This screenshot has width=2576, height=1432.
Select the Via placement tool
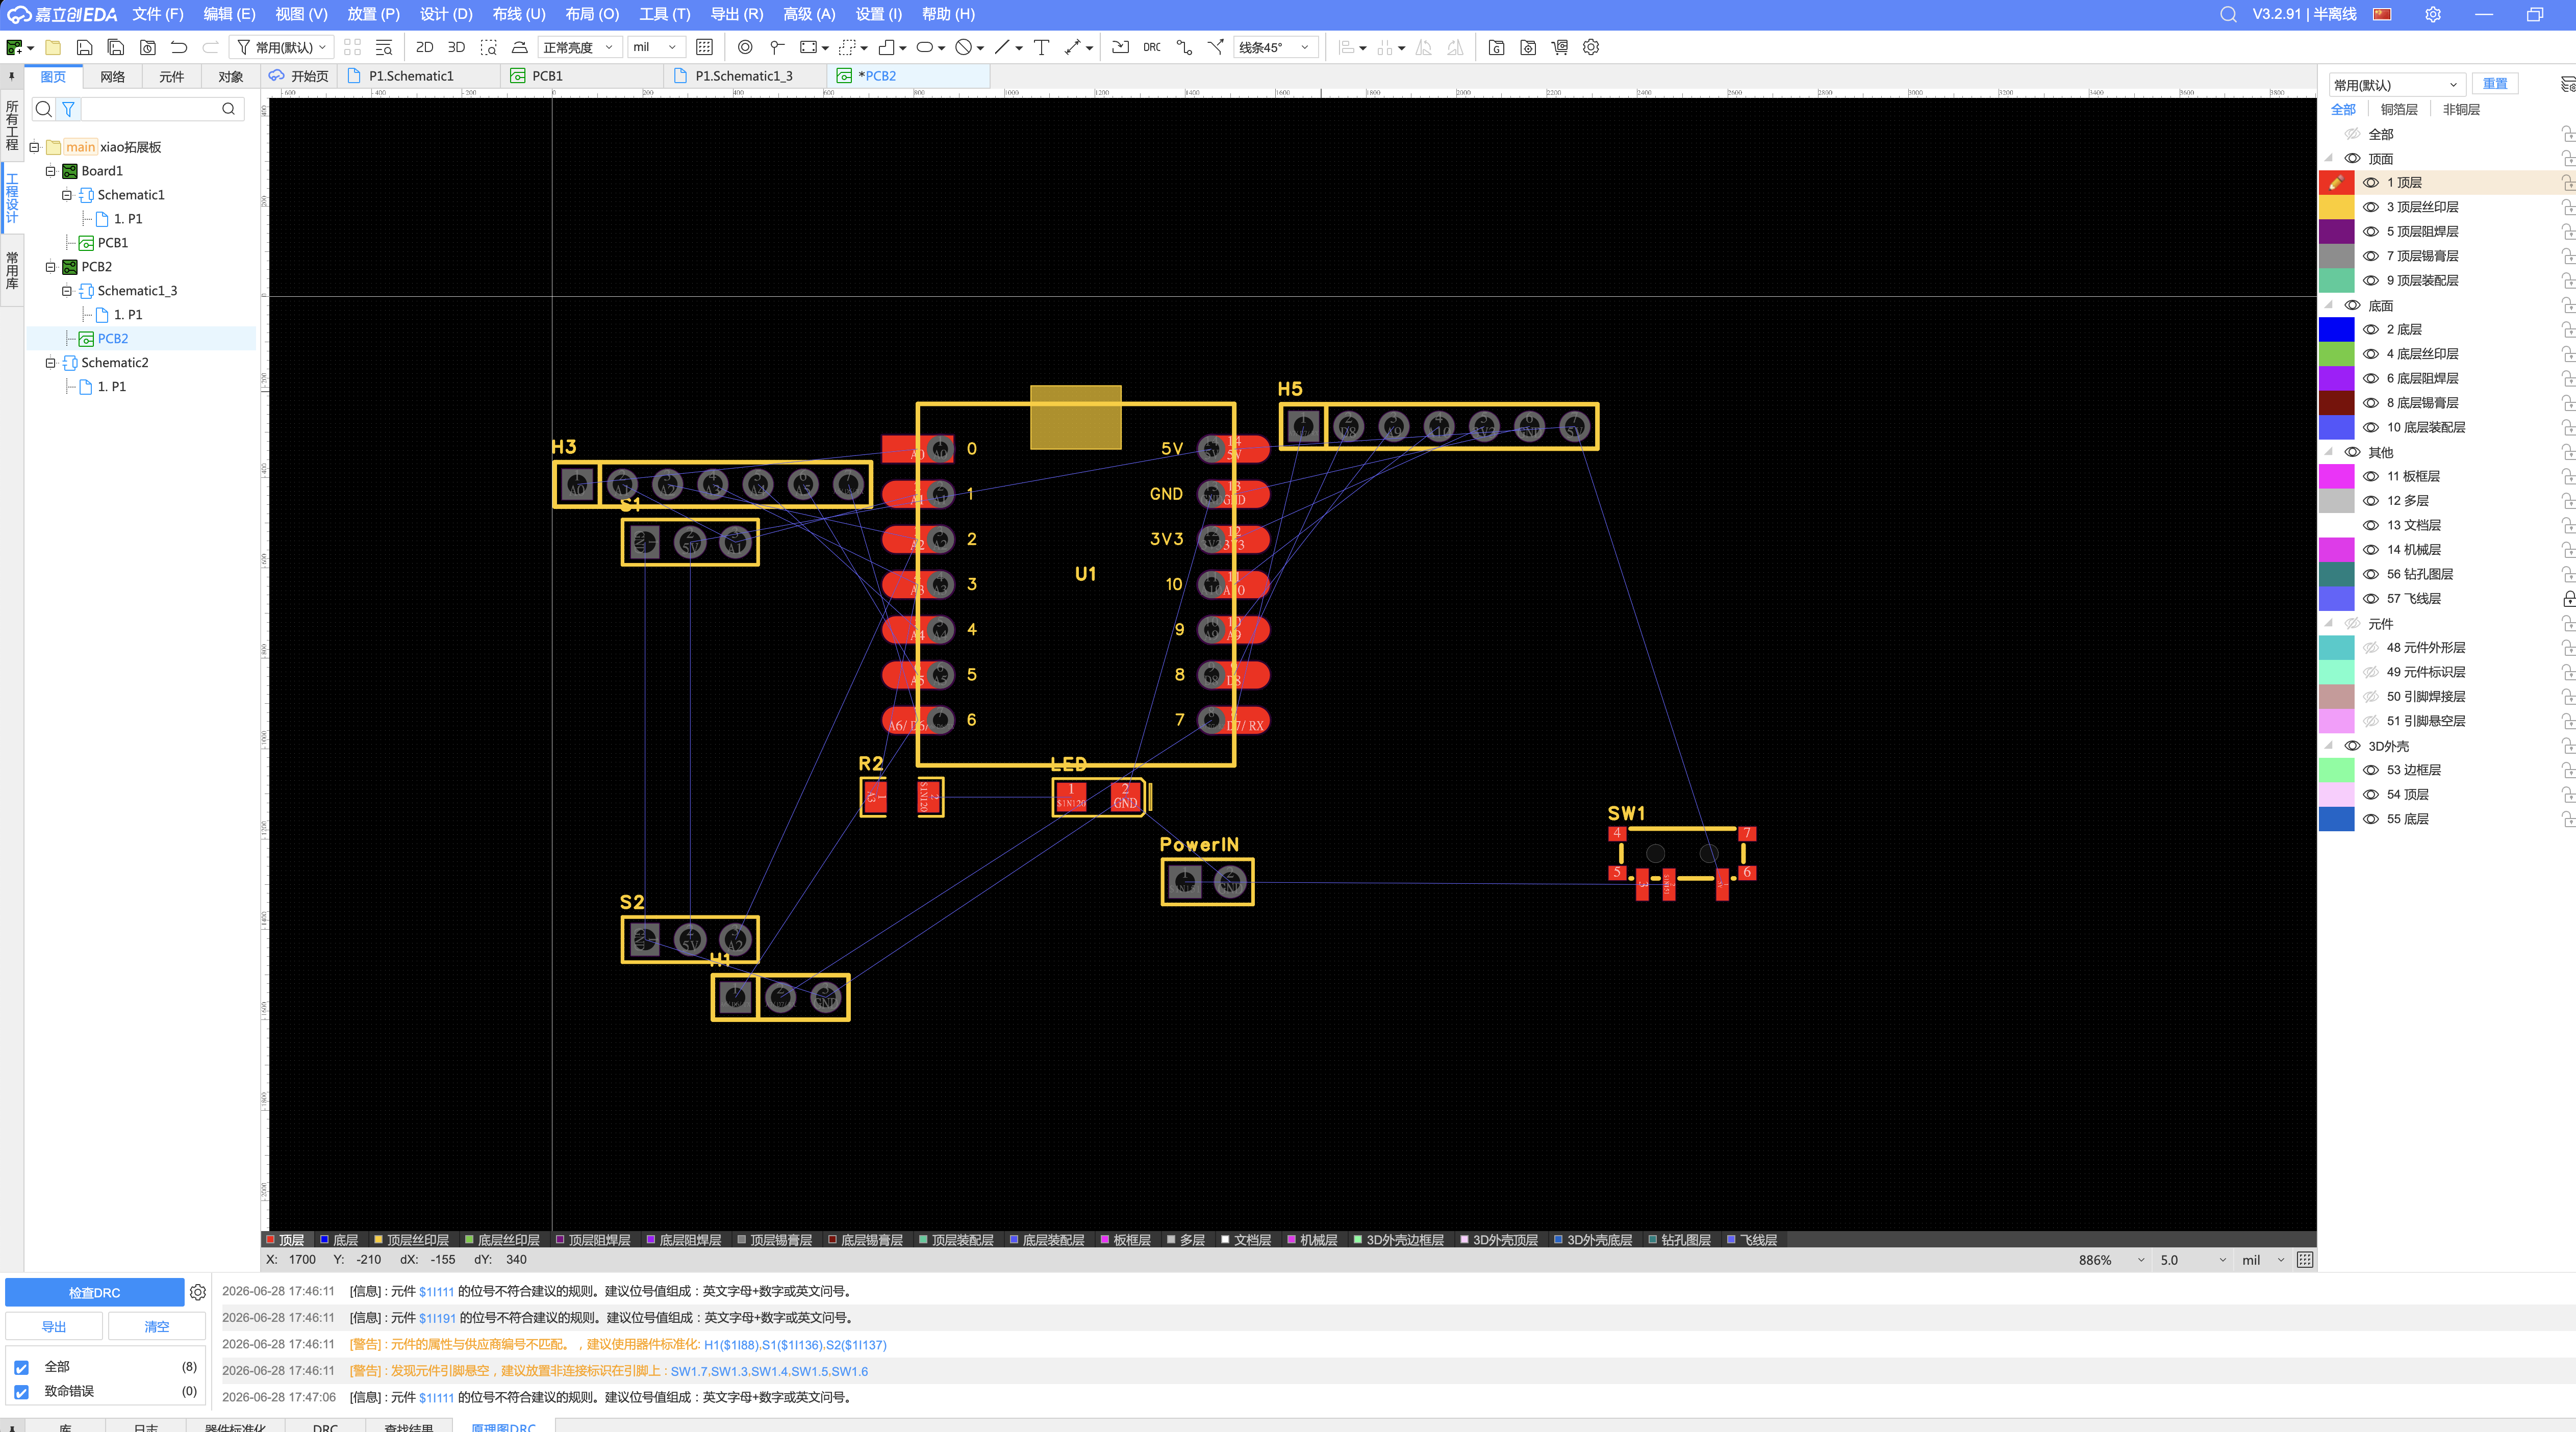pyautogui.click(x=777, y=47)
